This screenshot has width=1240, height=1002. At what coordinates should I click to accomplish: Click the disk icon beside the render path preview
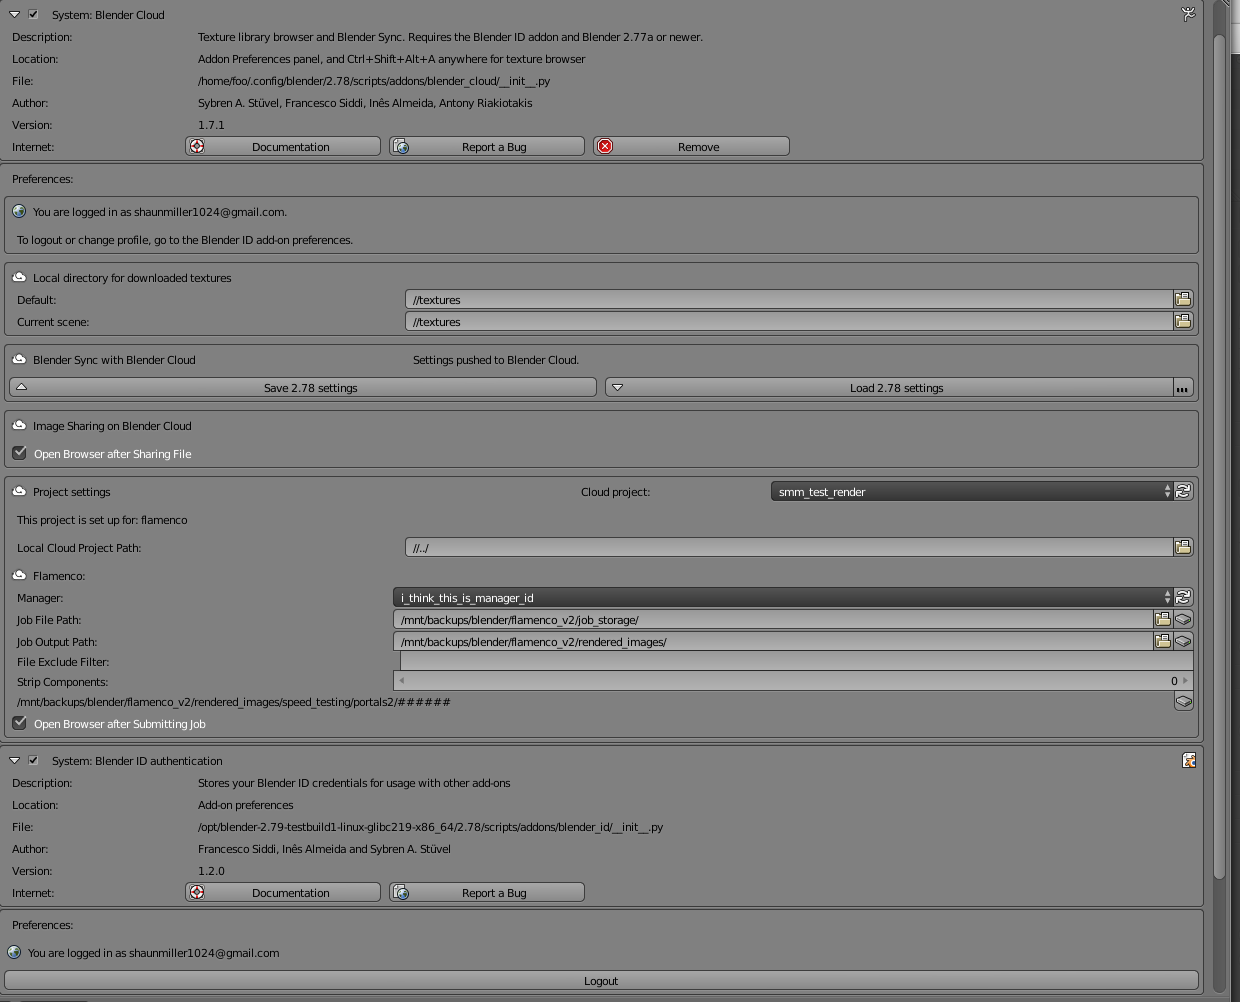tap(1184, 702)
